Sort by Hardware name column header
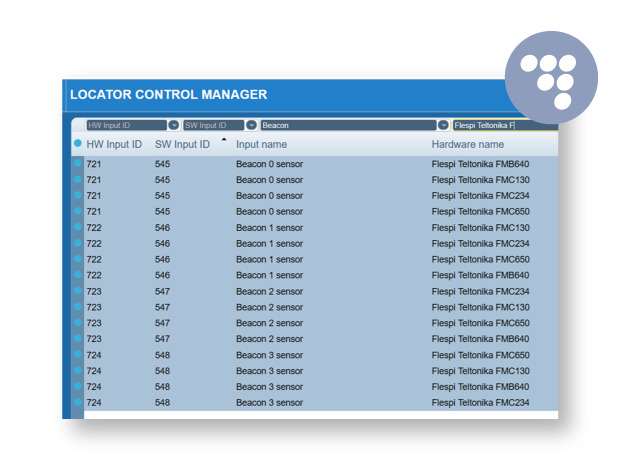629x460 pixels. point(468,144)
